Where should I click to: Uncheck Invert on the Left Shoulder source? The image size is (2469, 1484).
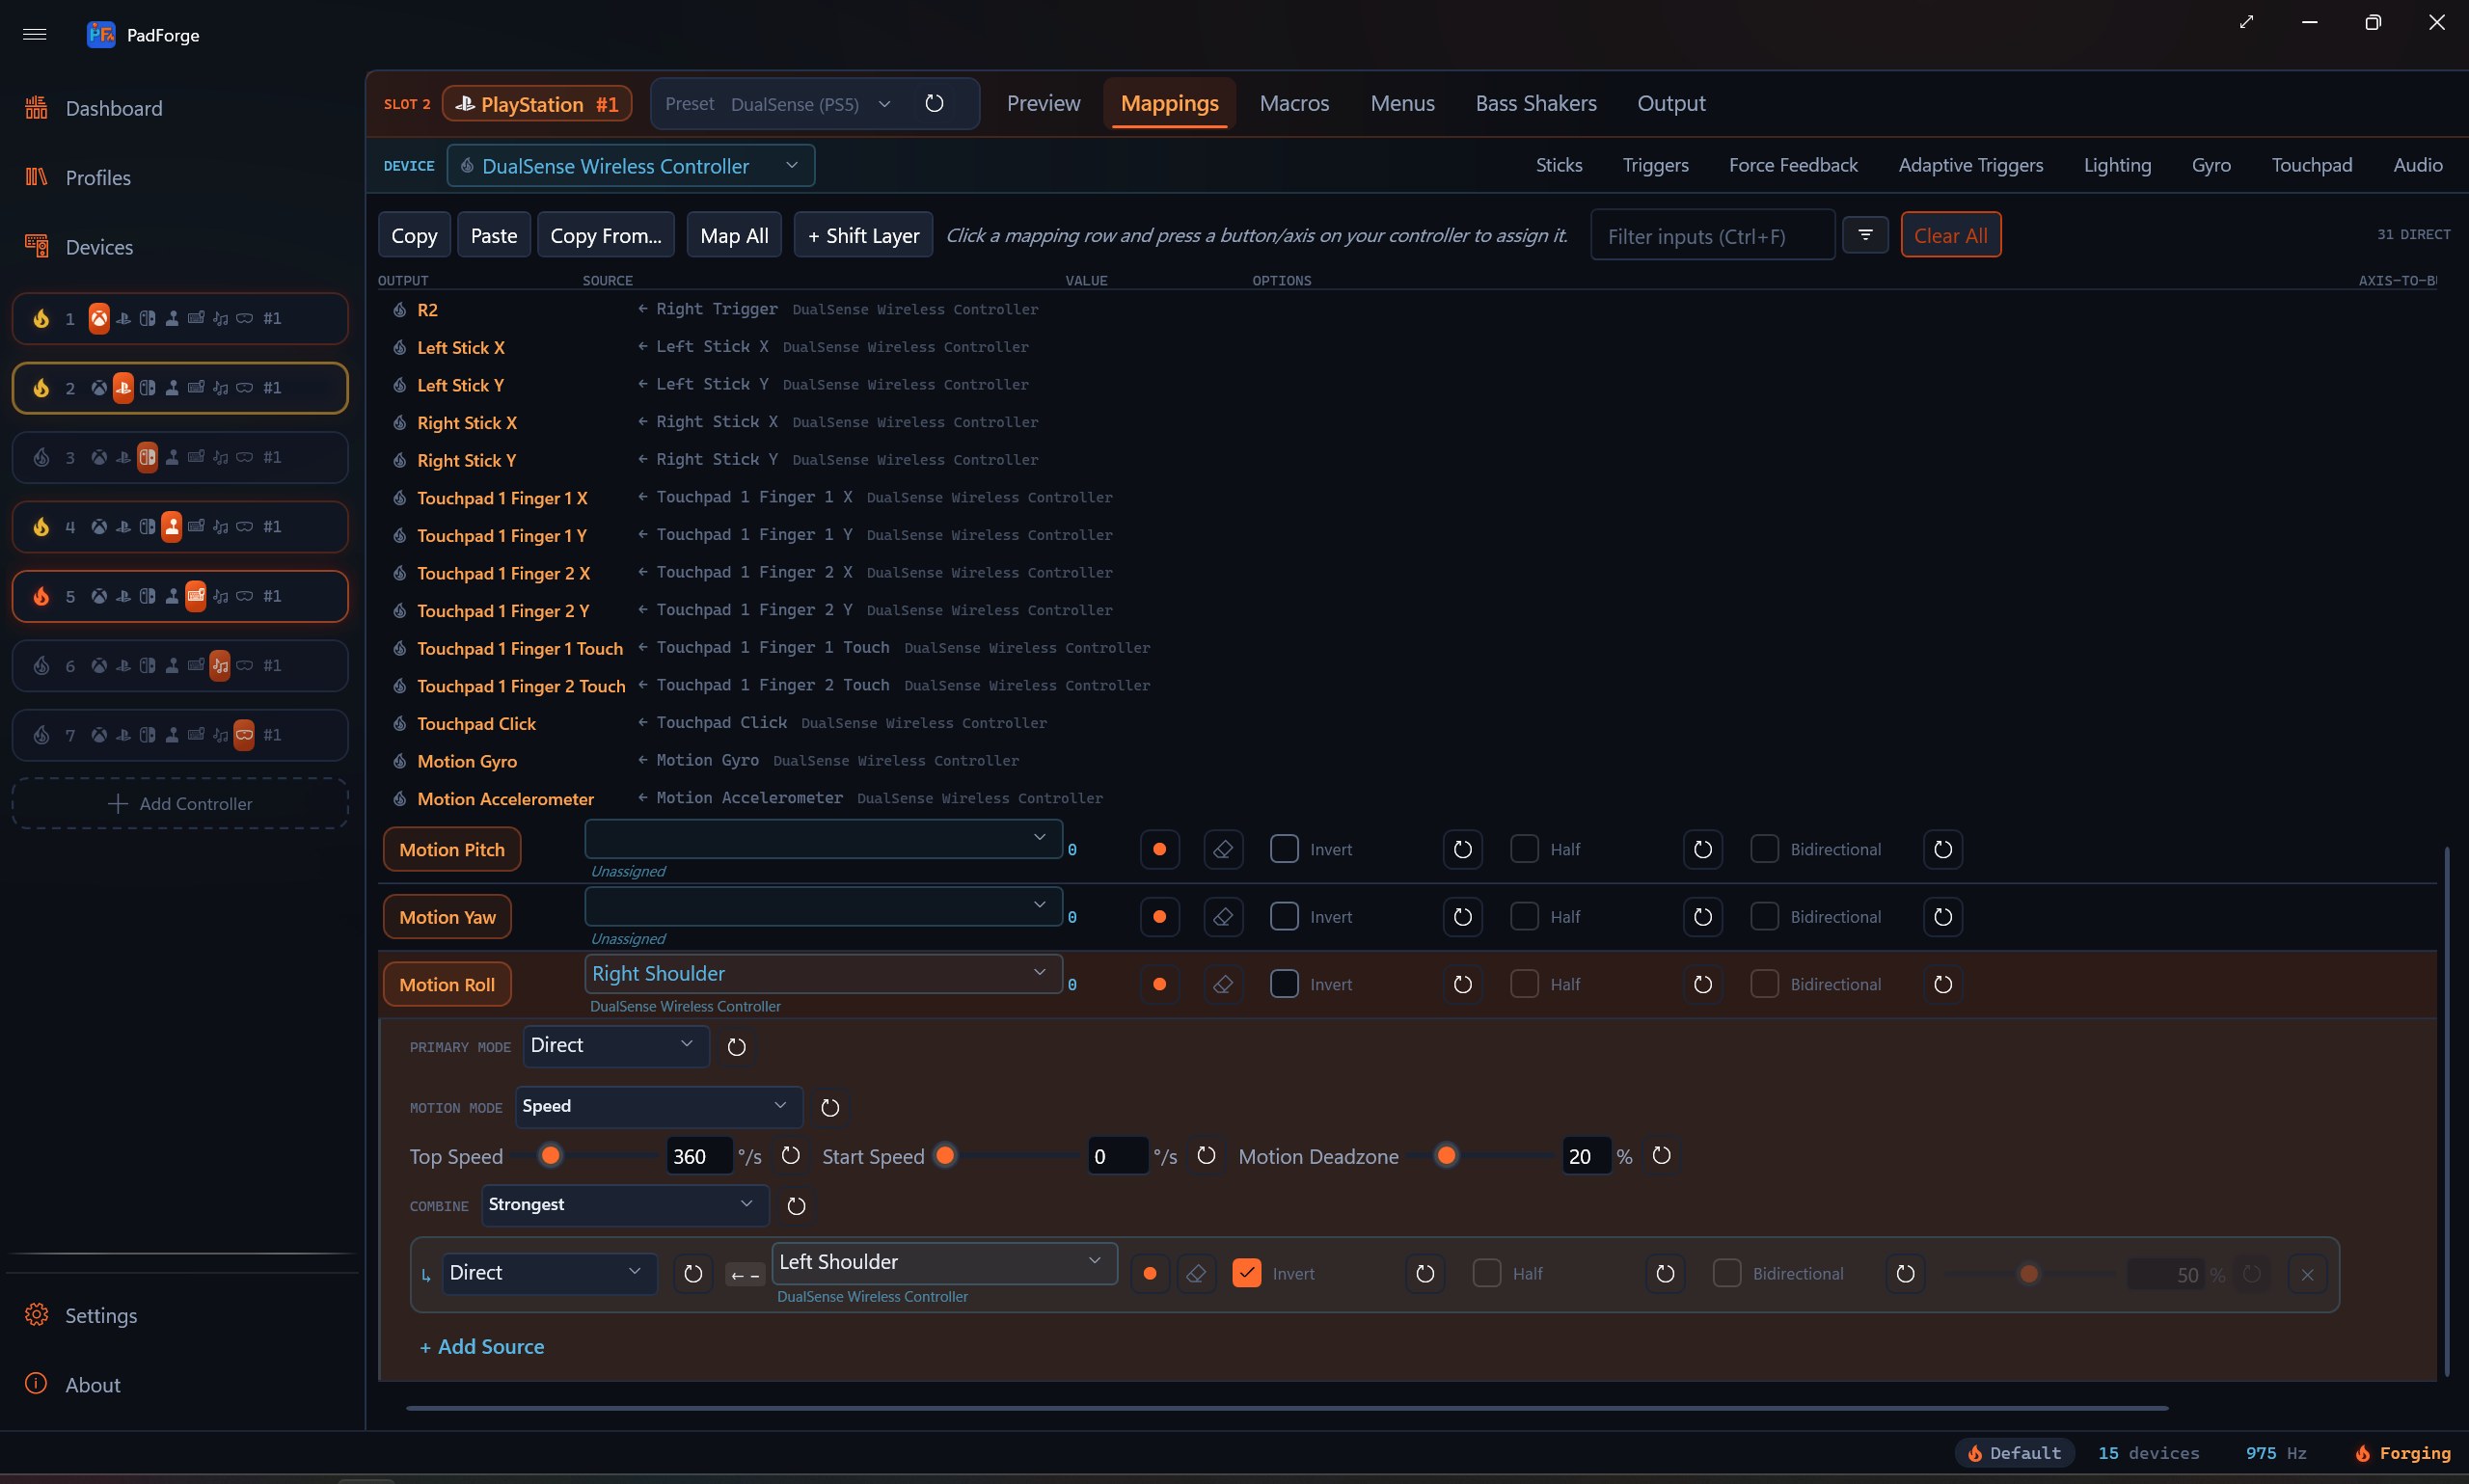pyautogui.click(x=1246, y=1274)
